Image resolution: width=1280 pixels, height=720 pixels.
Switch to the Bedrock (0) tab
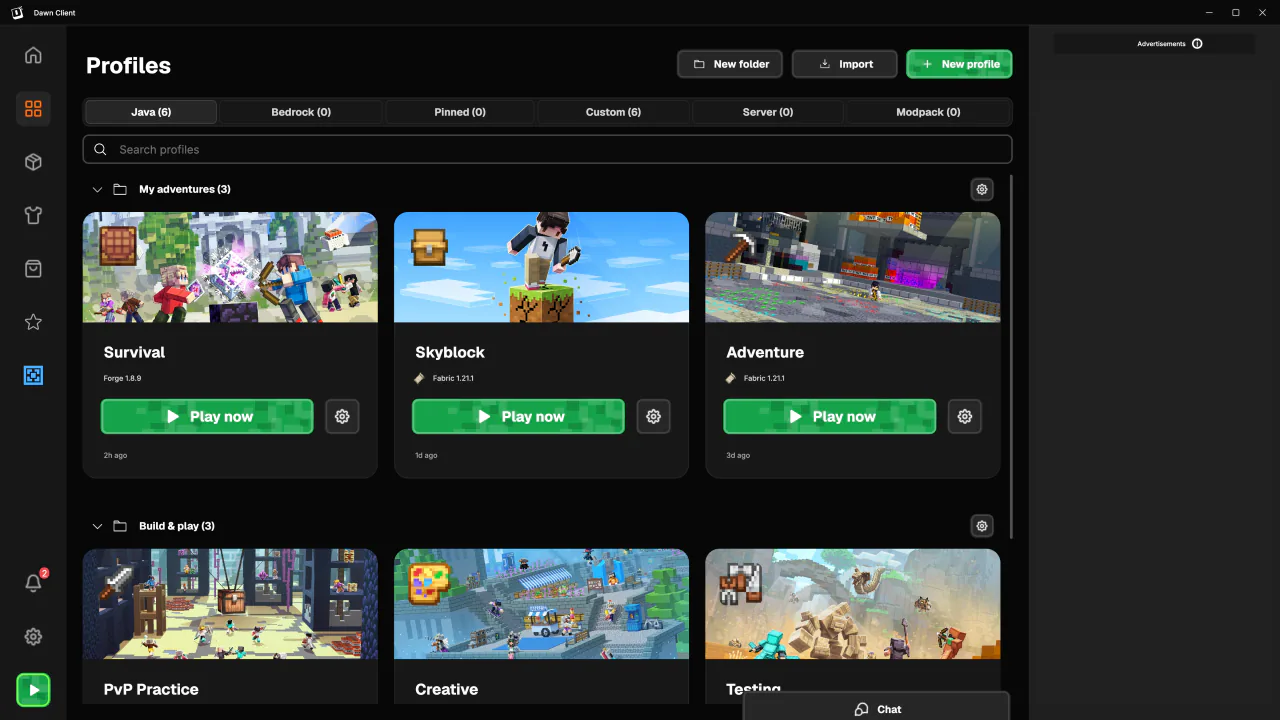tap(301, 112)
